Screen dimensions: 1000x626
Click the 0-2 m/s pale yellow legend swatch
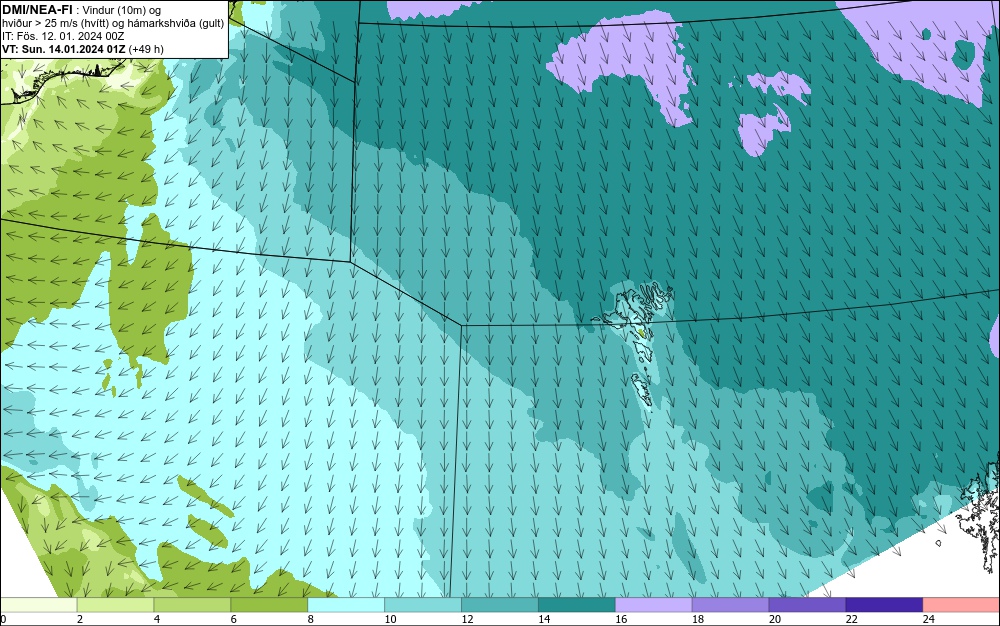(x=38, y=605)
